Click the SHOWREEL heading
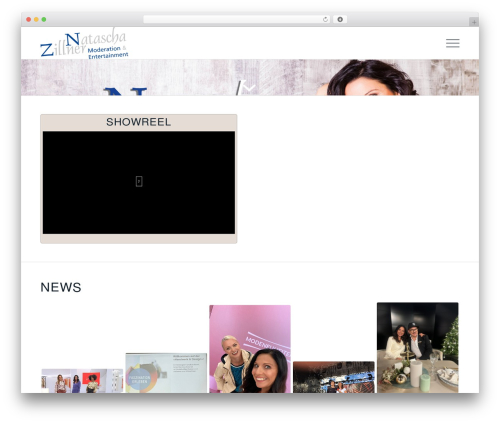Screen dimensions: 500x423 [x=139, y=122]
